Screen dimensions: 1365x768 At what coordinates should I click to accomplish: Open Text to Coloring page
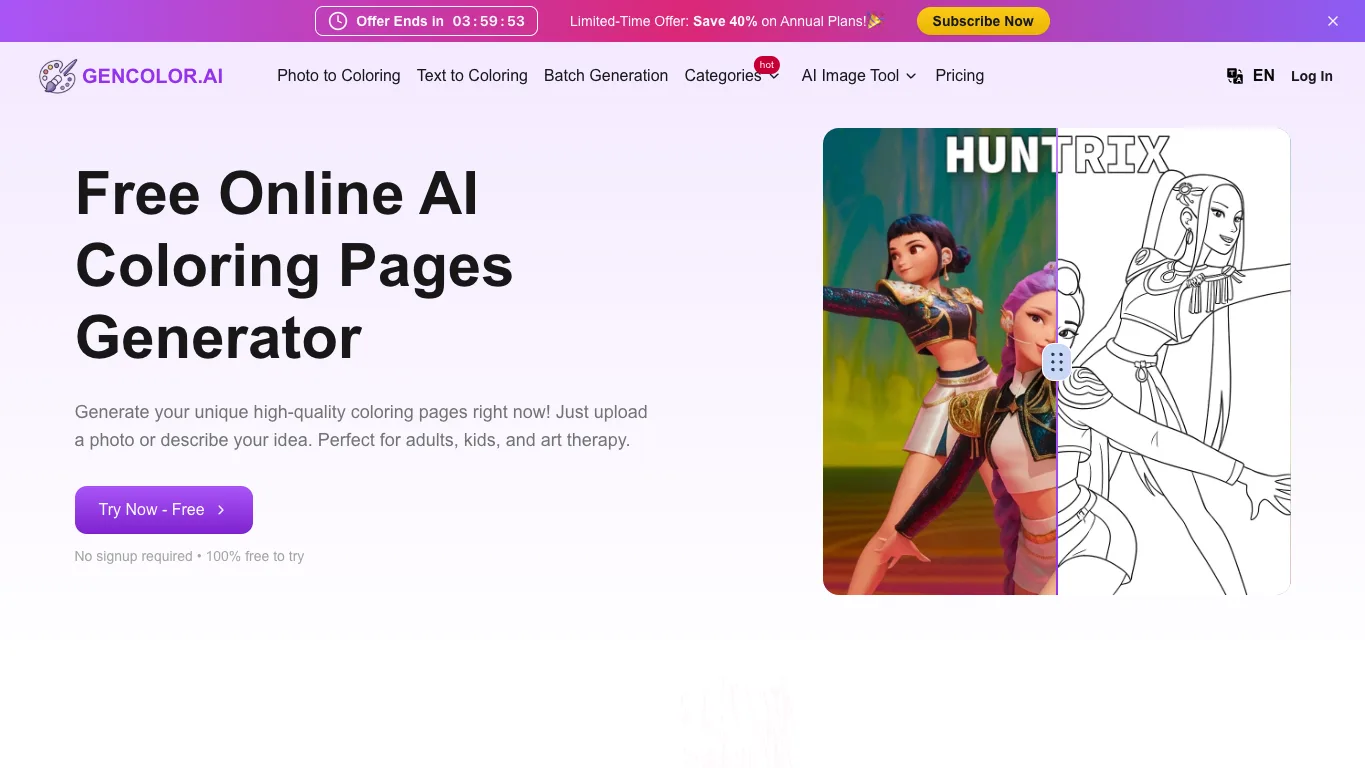tap(472, 76)
